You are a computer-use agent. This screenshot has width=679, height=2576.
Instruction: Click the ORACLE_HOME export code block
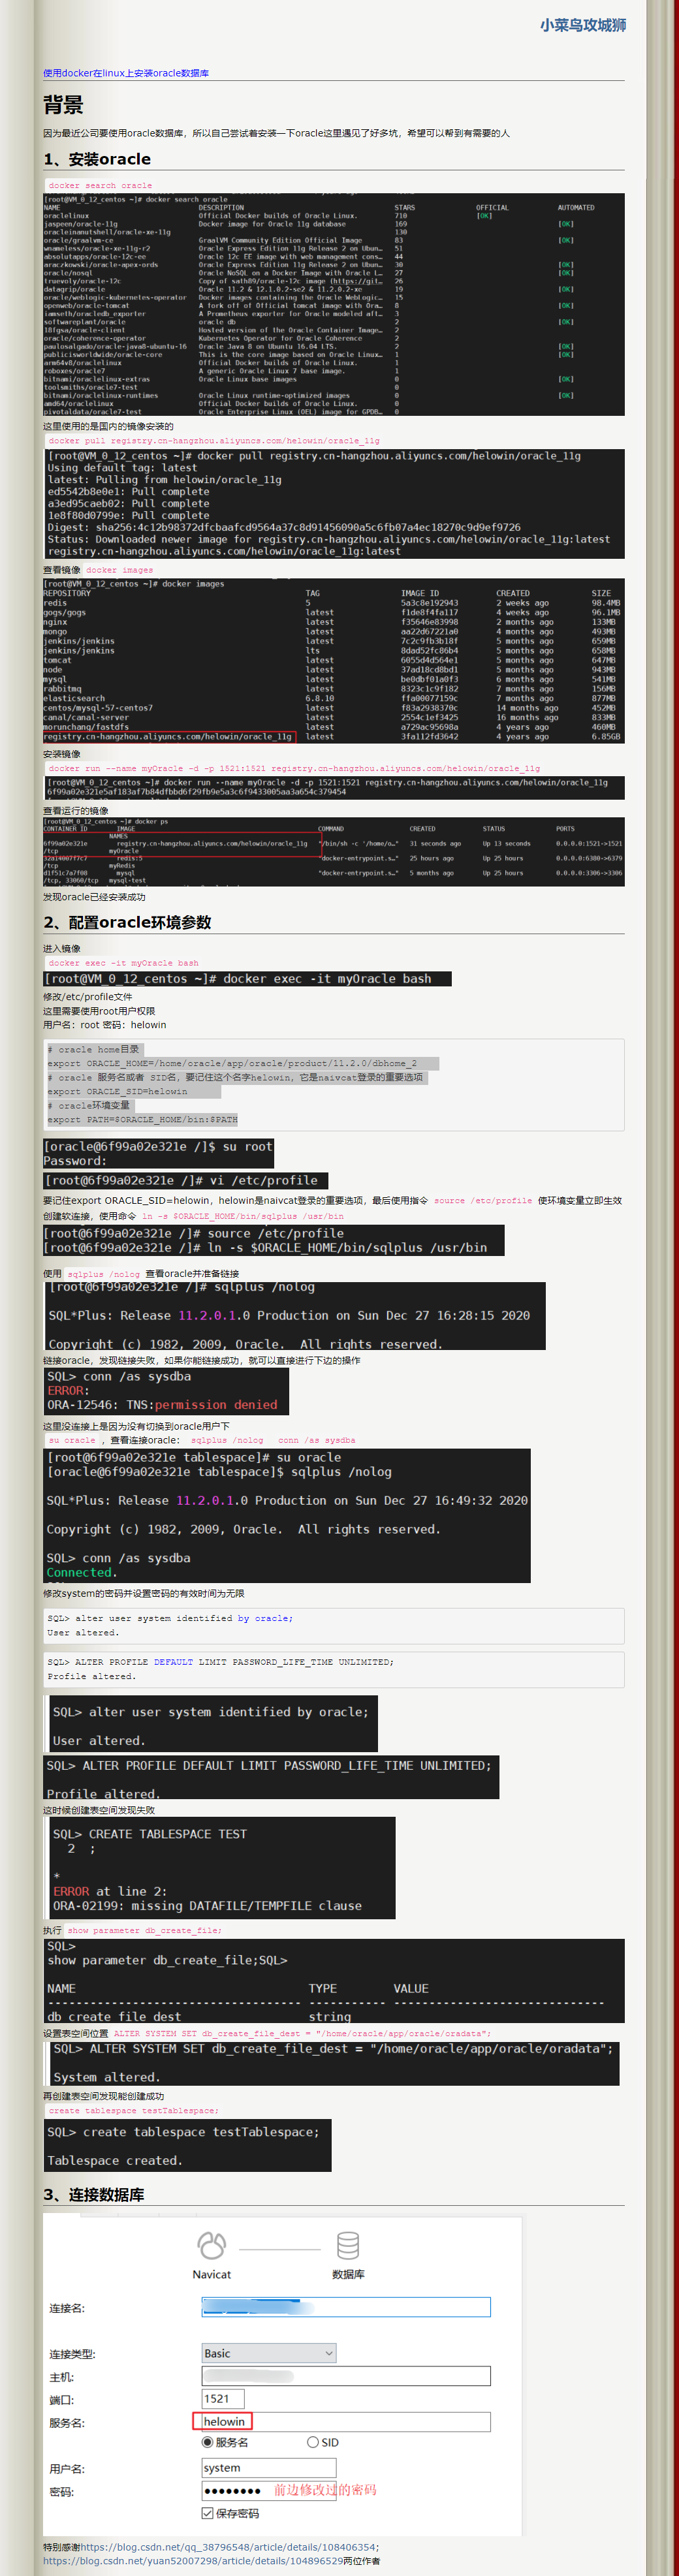(x=334, y=1085)
